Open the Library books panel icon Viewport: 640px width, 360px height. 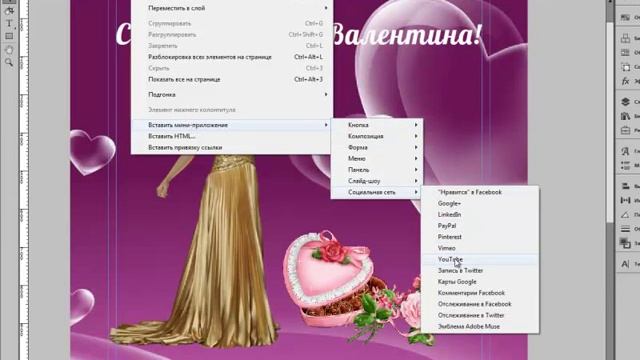(x=625, y=116)
